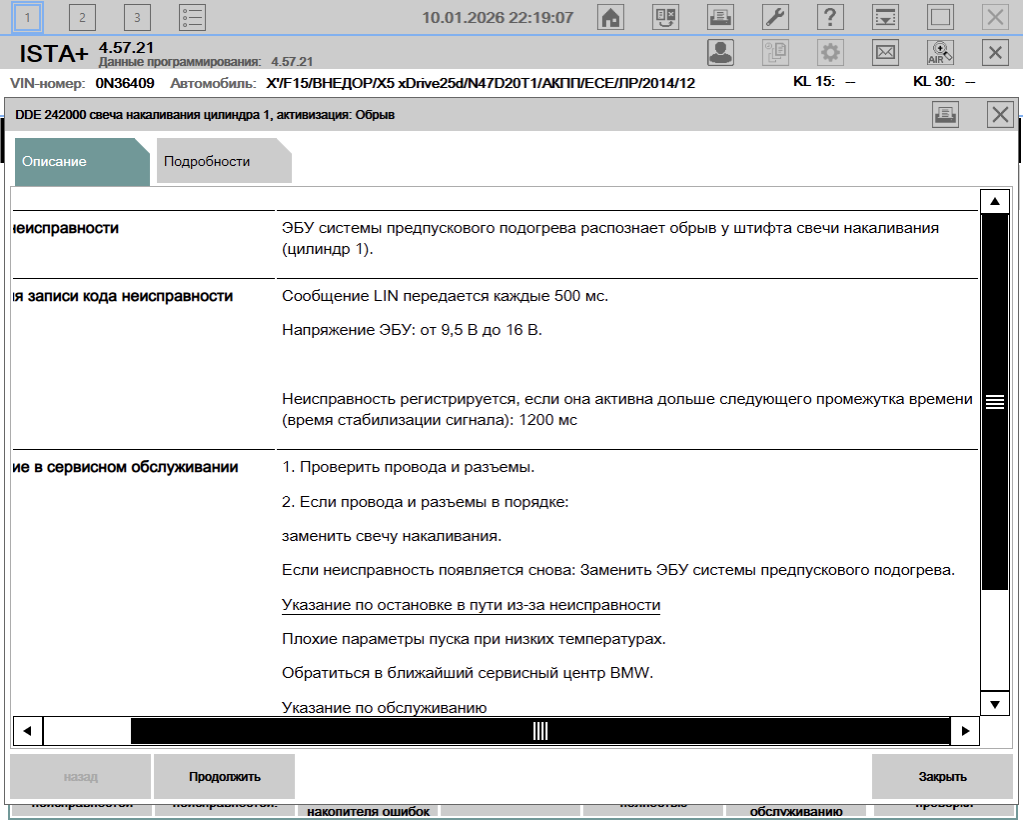
Task: Click the home icon in top toolbar
Action: (x=610, y=17)
